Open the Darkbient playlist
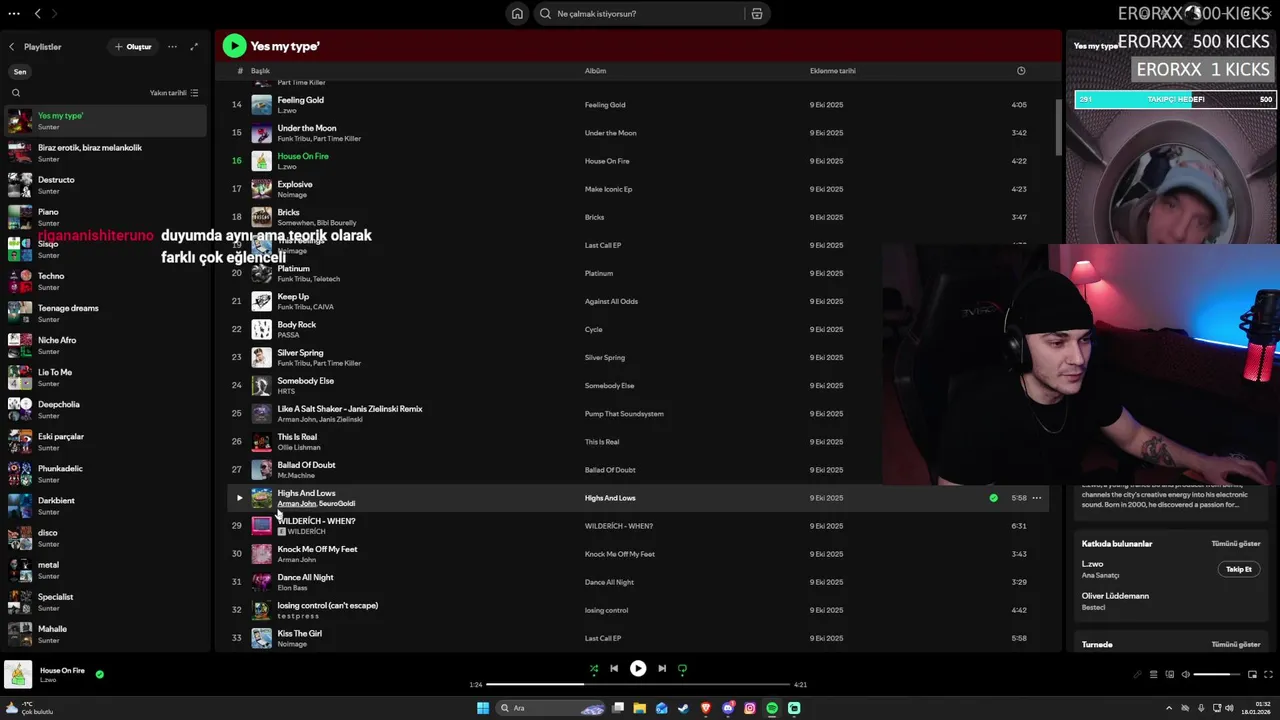 (105, 505)
